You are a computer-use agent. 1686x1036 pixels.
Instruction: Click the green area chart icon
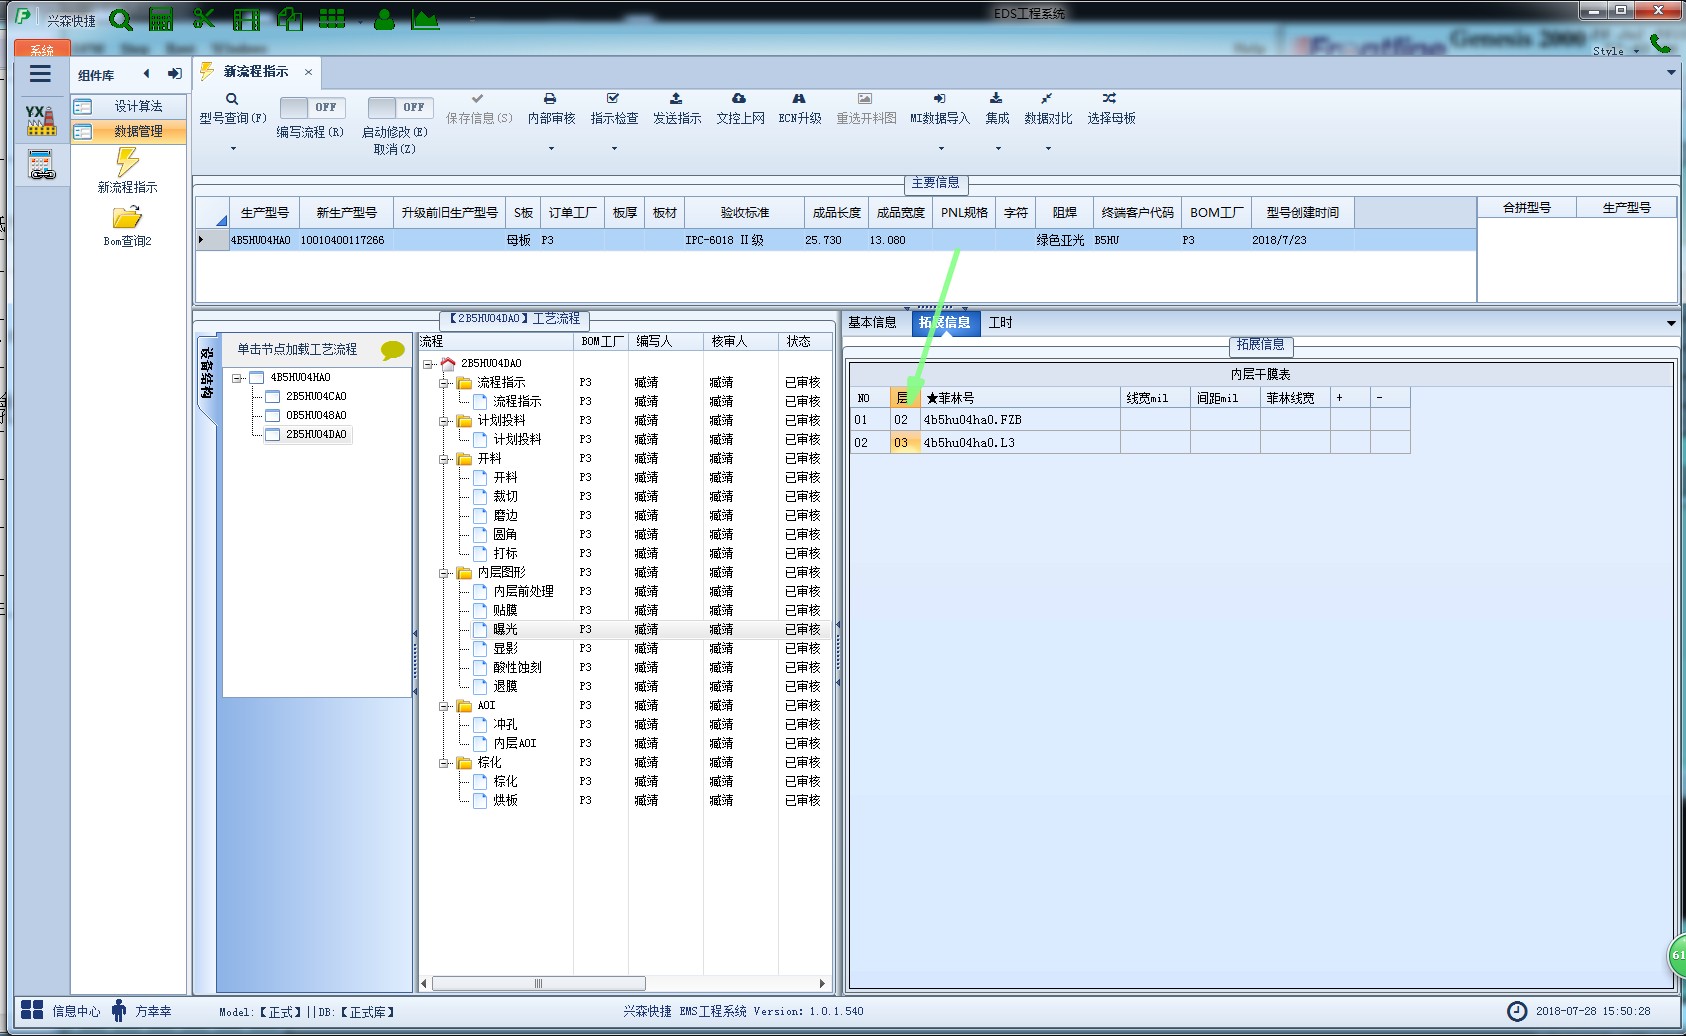[426, 19]
